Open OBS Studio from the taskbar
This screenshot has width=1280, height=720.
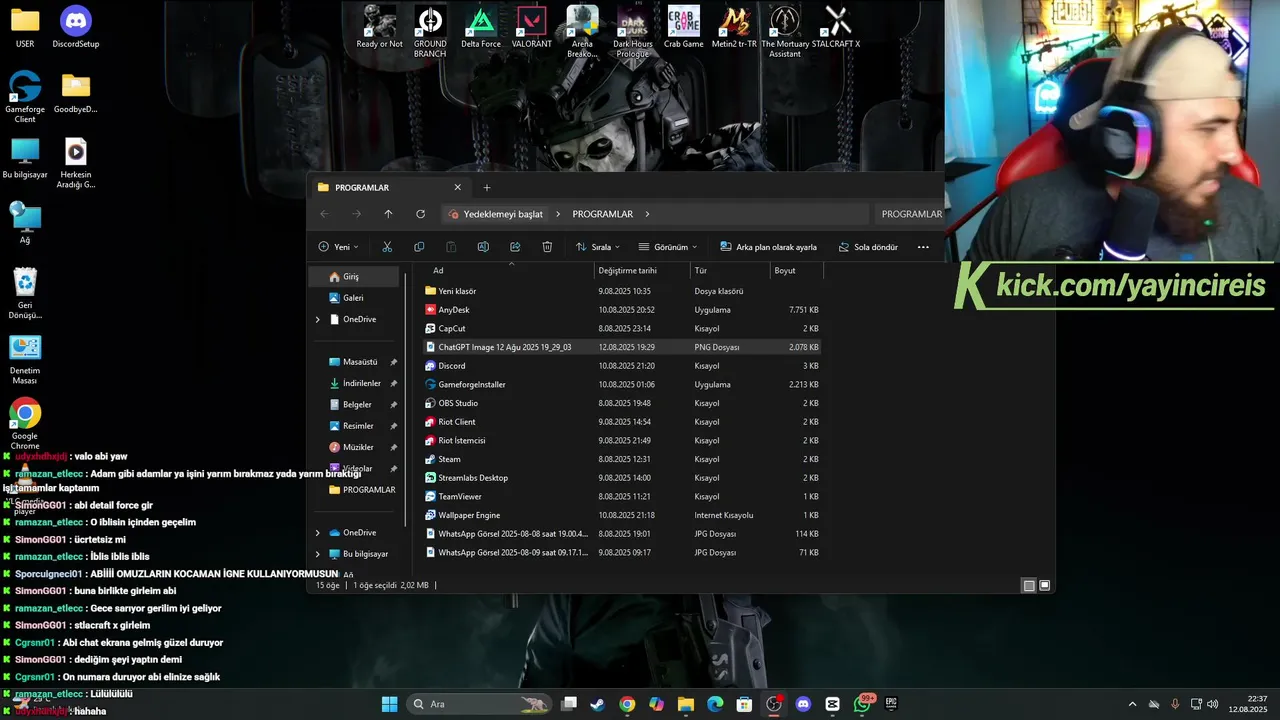pos(774,704)
